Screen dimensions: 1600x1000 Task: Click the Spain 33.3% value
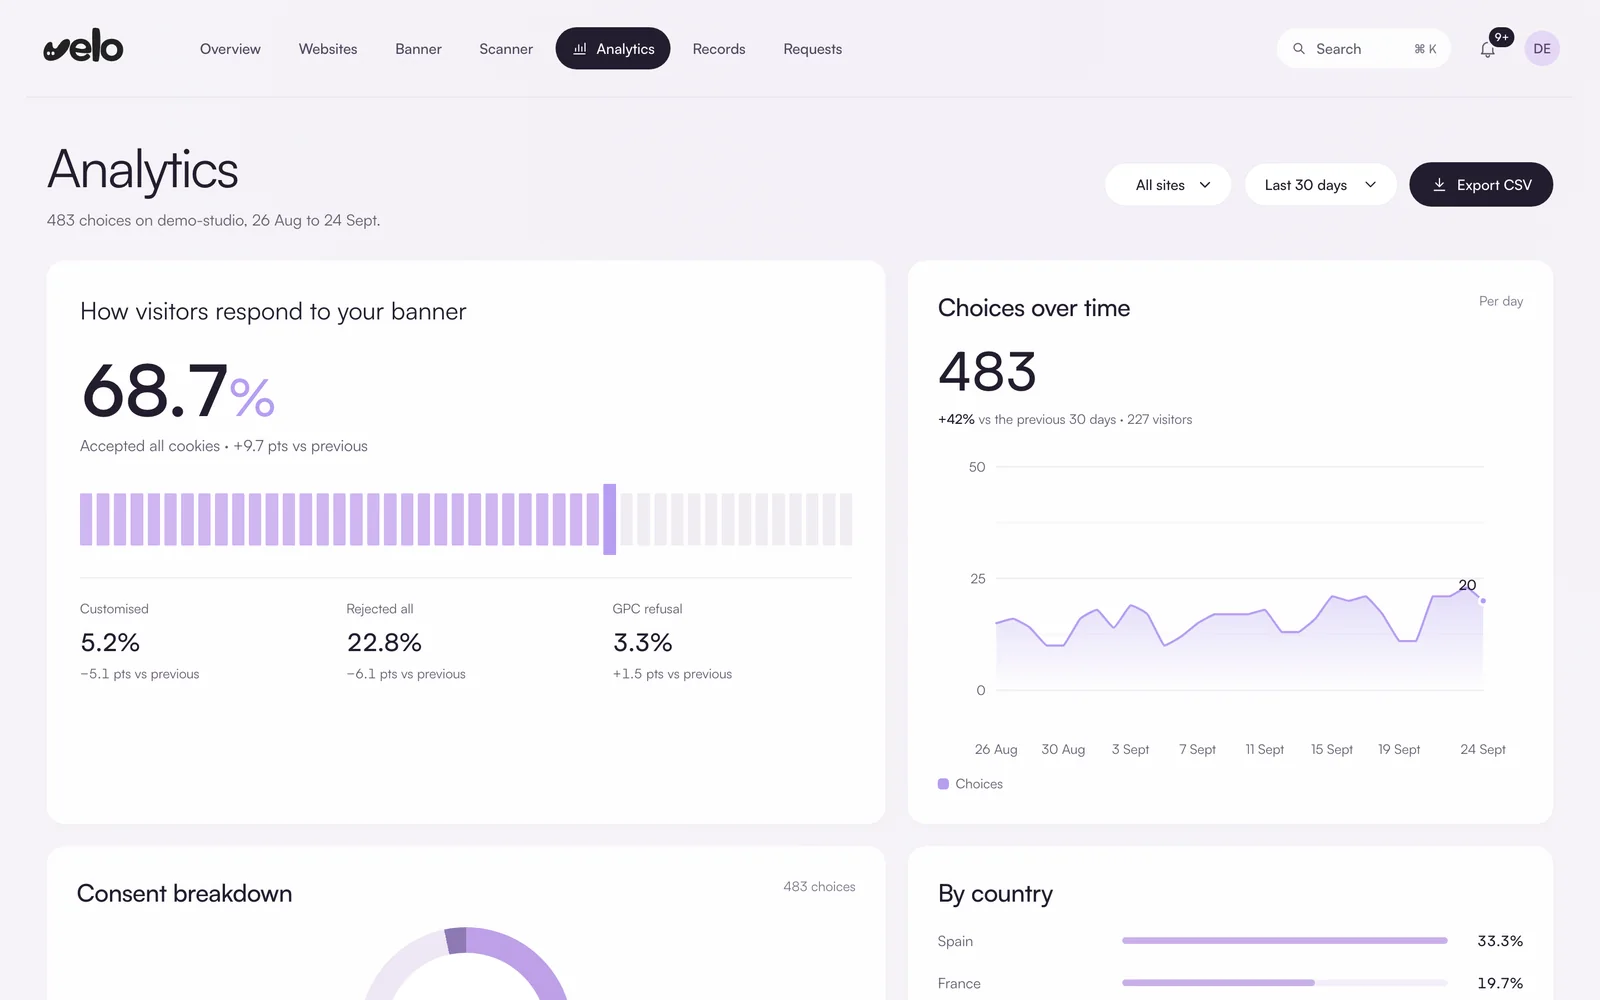click(x=1500, y=941)
